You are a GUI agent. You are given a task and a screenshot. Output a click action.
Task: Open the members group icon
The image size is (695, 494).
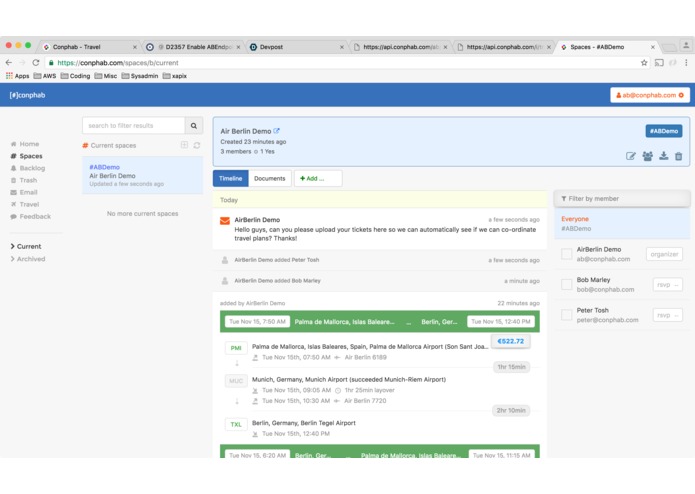tap(647, 156)
